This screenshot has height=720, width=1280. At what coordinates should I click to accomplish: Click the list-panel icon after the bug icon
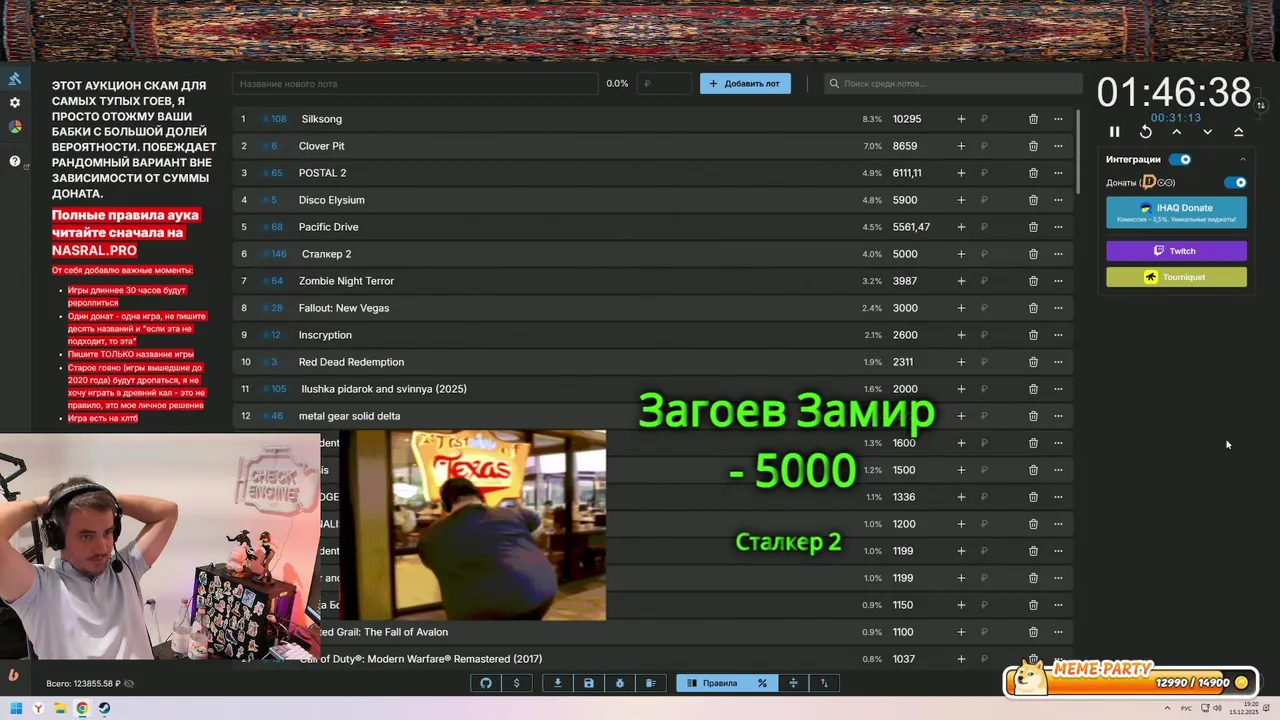(x=650, y=683)
